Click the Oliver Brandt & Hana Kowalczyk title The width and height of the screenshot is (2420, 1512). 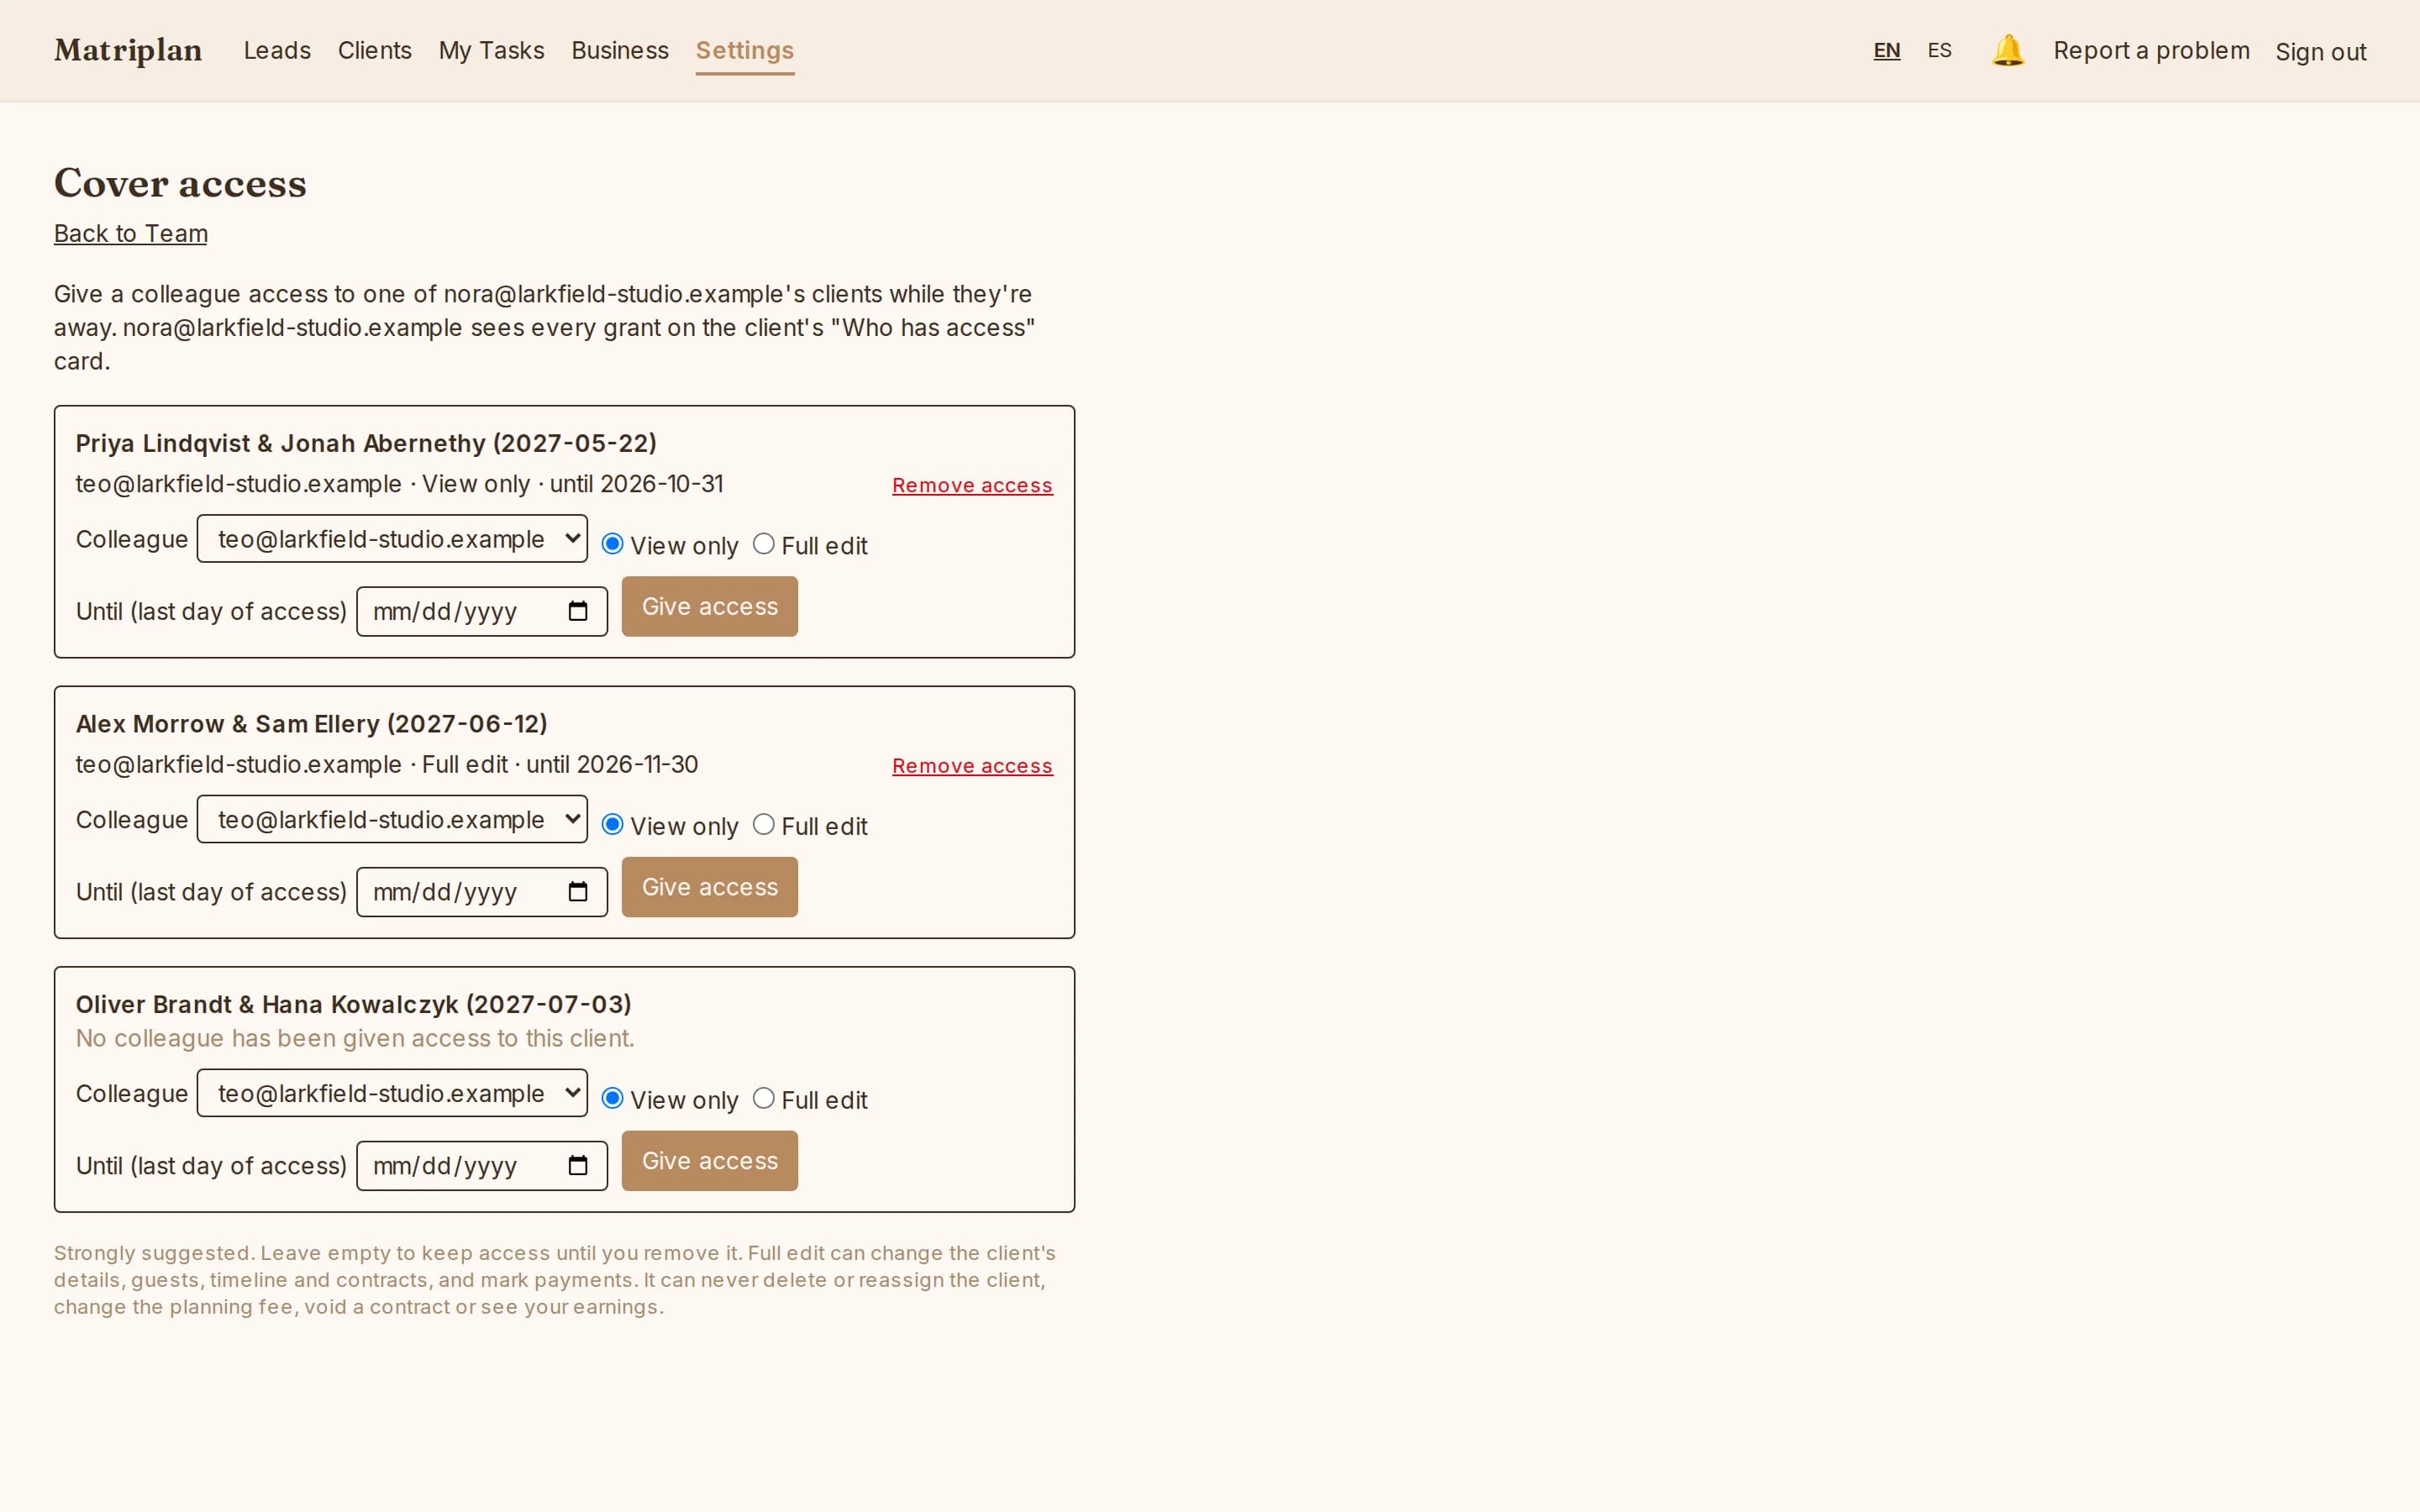[x=354, y=1004]
